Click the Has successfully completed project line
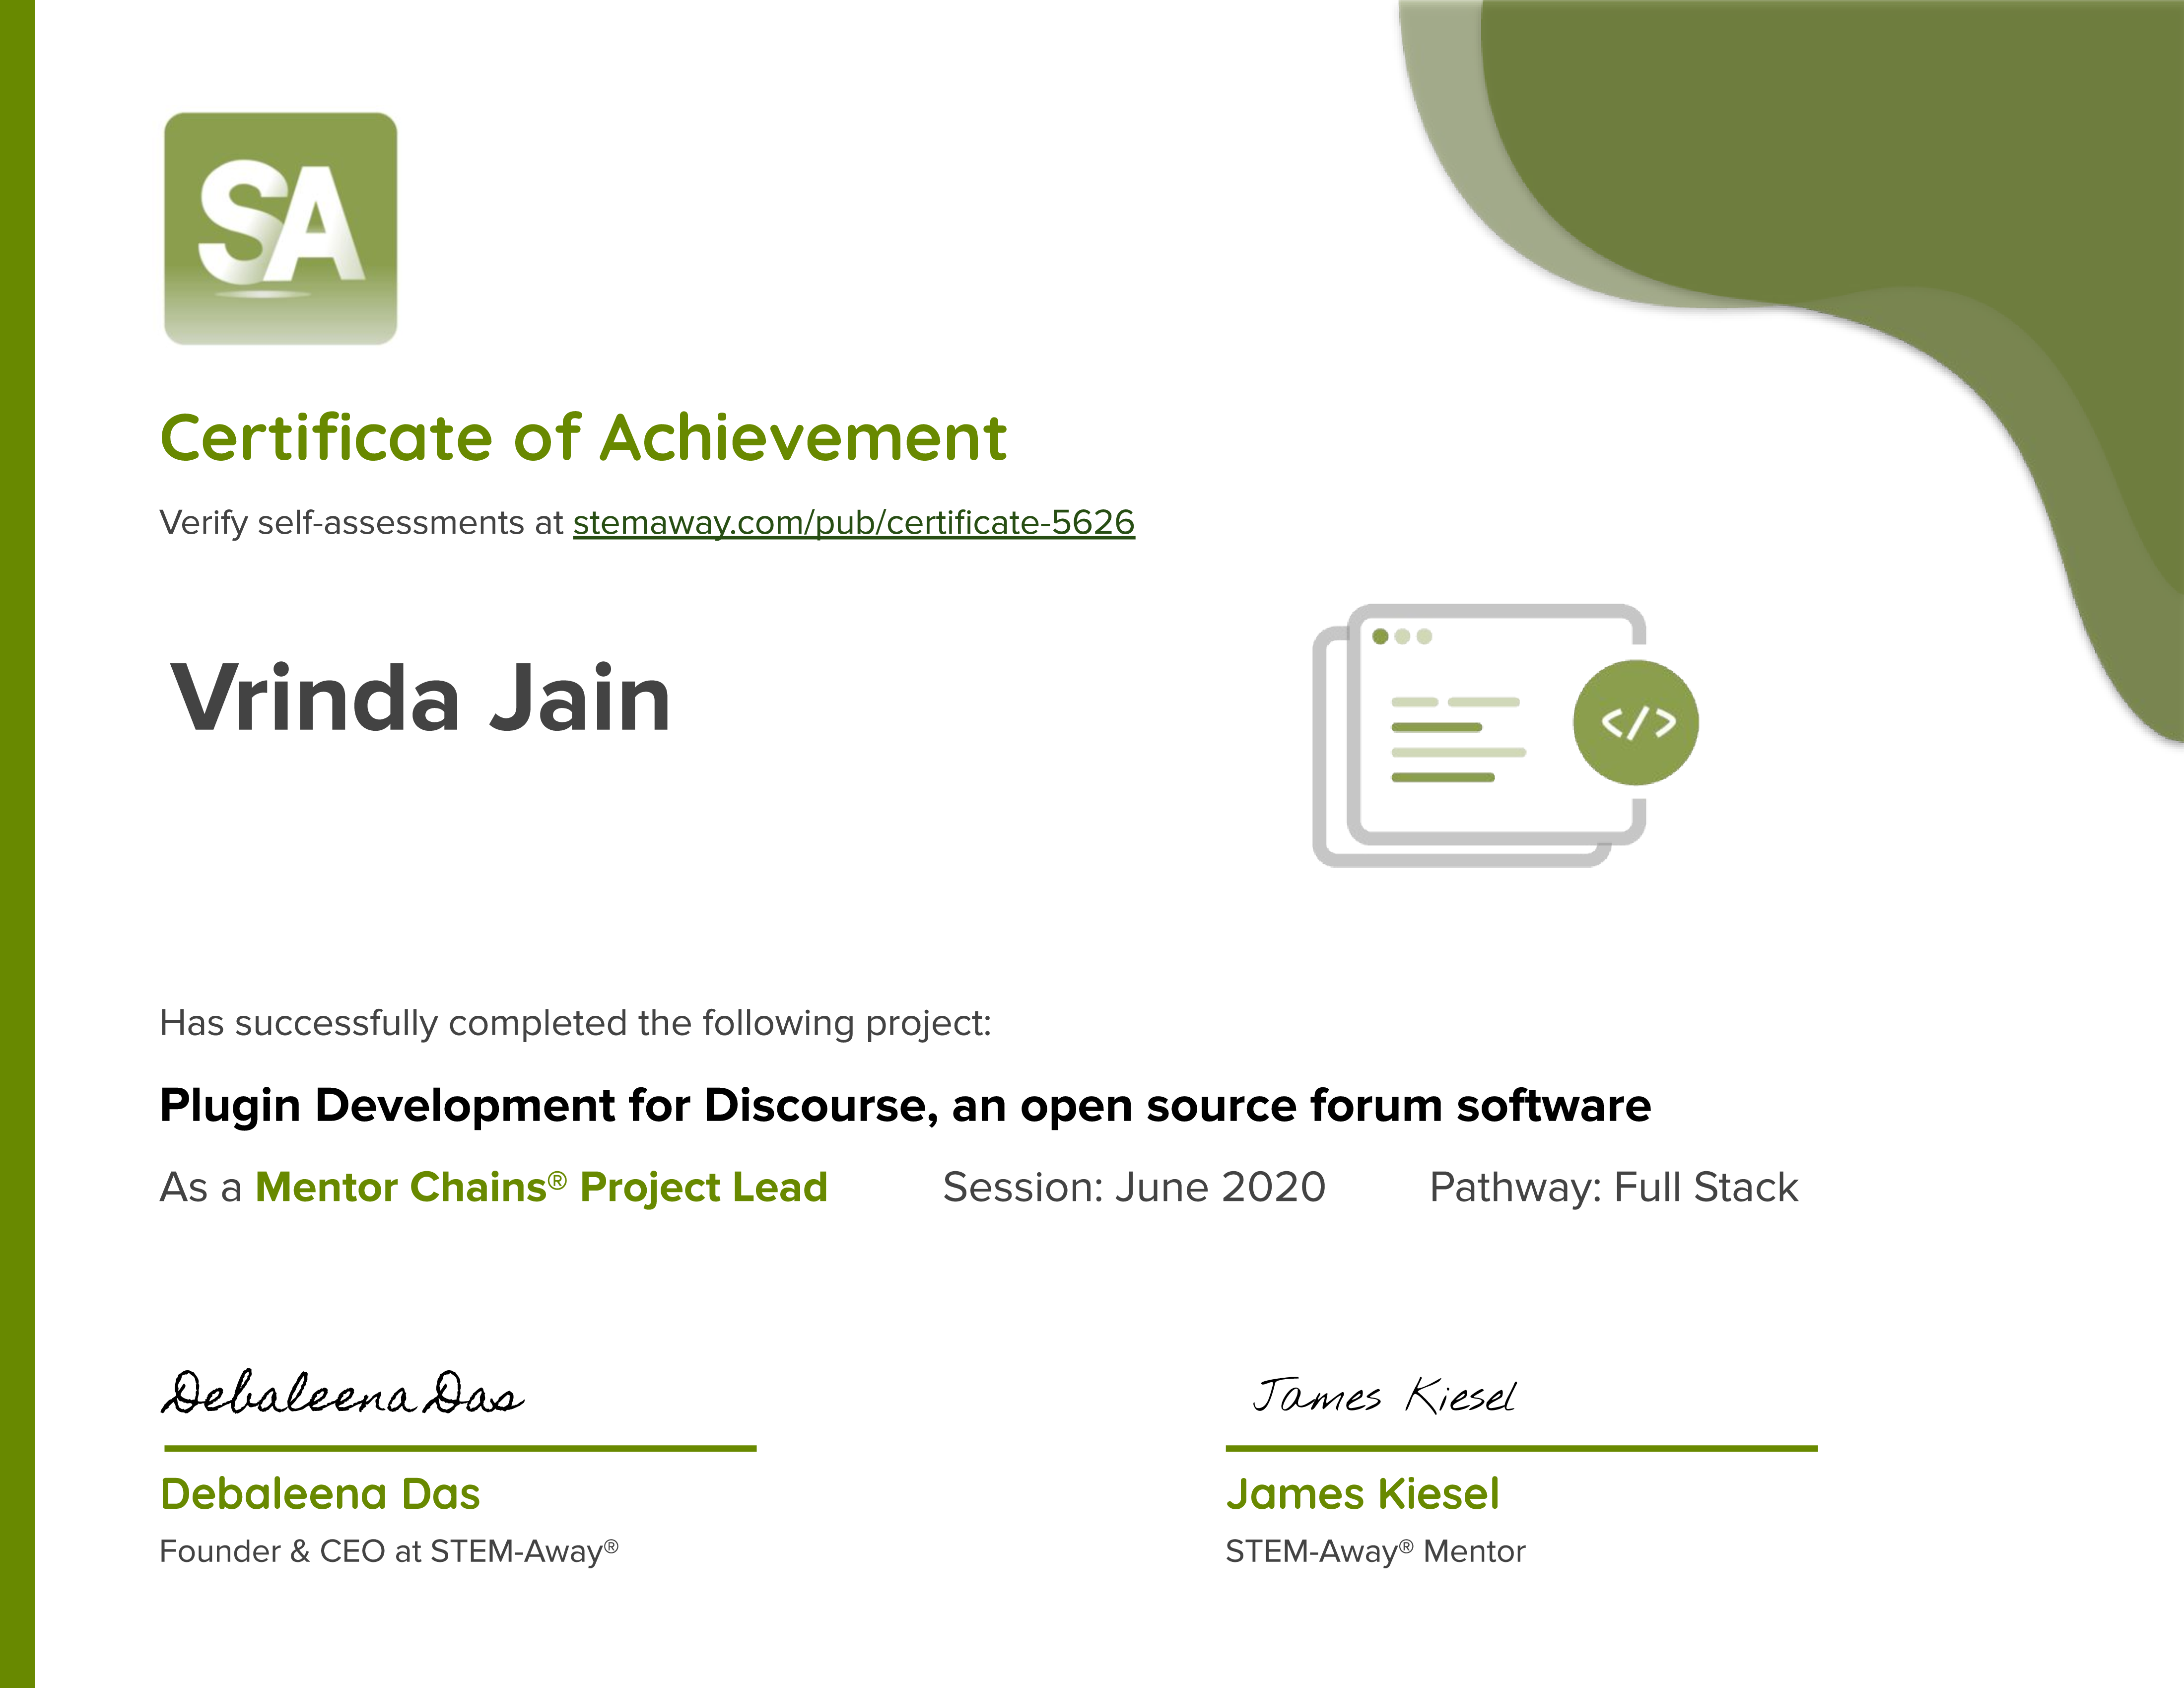Image resolution: width=2184 pixels, height=1688 pixels. 575,1023
